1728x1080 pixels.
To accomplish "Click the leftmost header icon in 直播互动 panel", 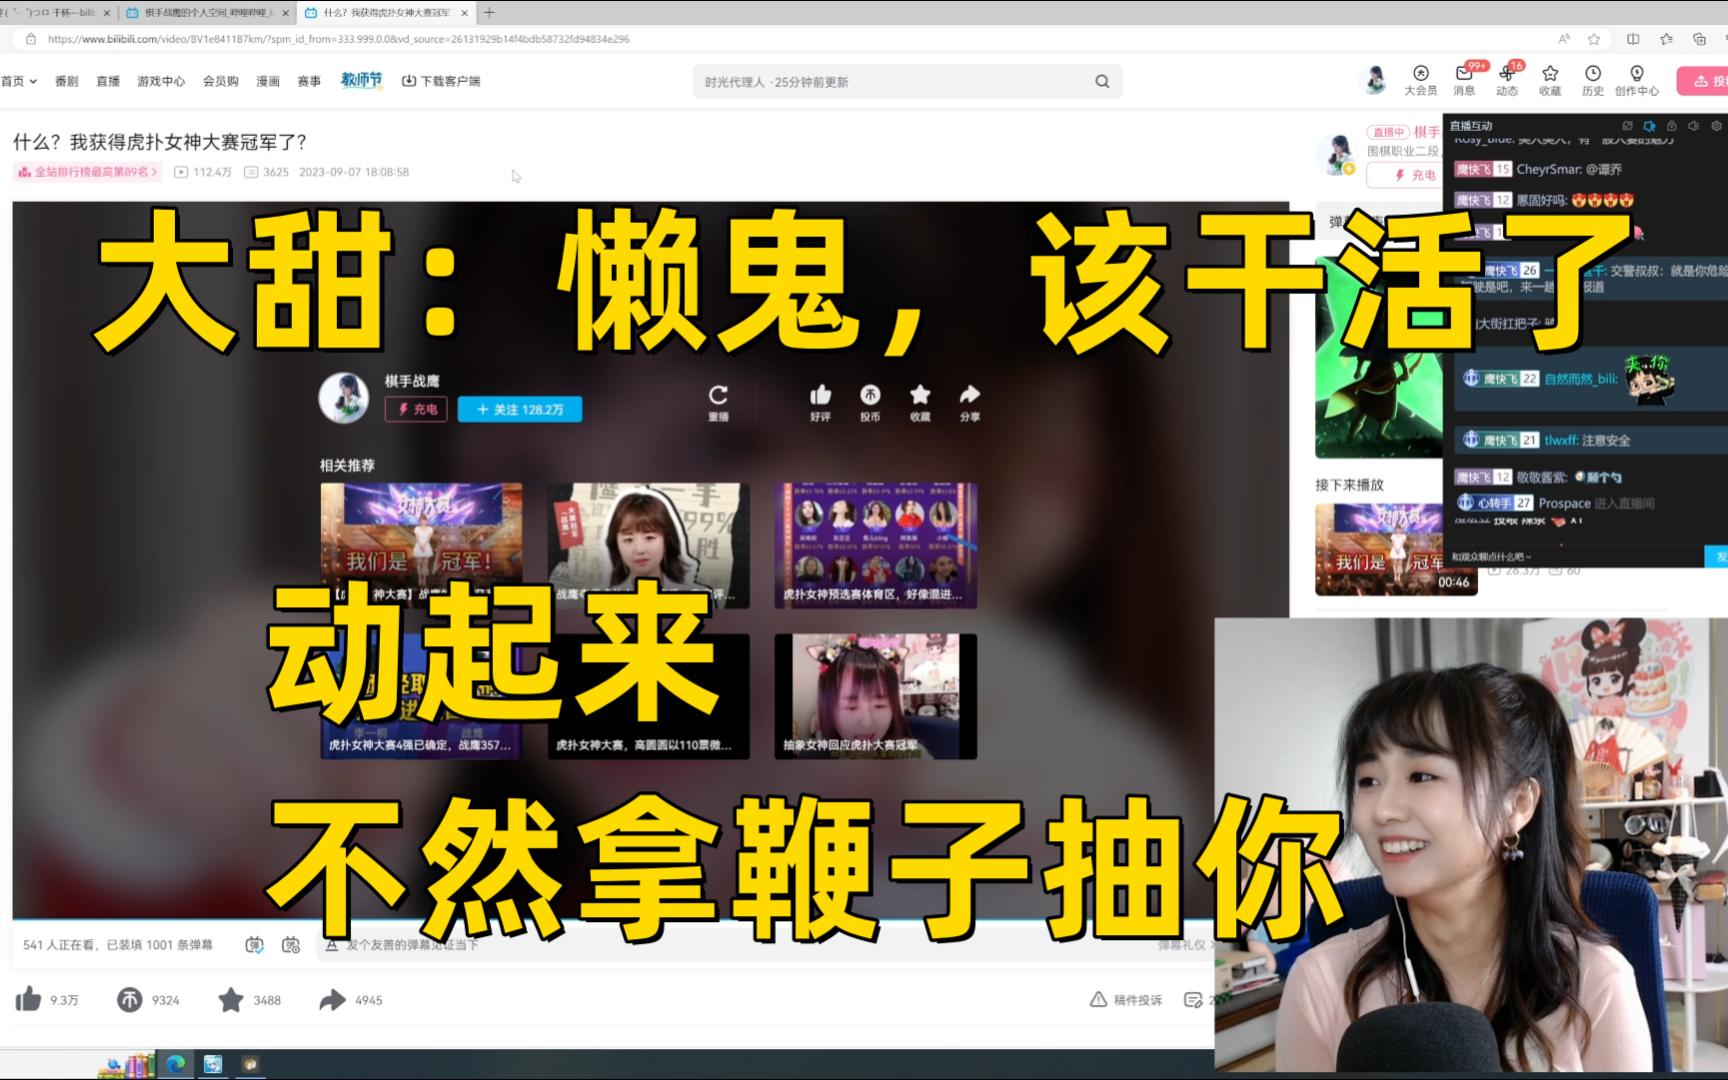I will 1627,126.
